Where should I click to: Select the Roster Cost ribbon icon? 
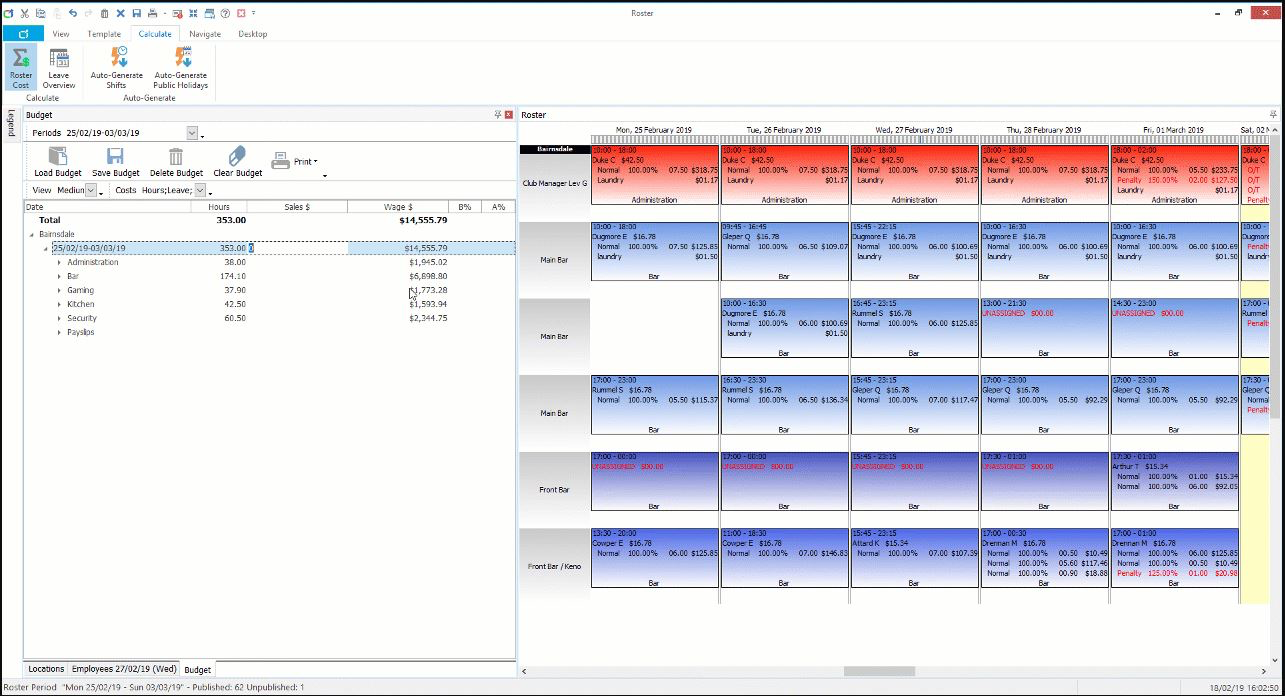point(20,68)
